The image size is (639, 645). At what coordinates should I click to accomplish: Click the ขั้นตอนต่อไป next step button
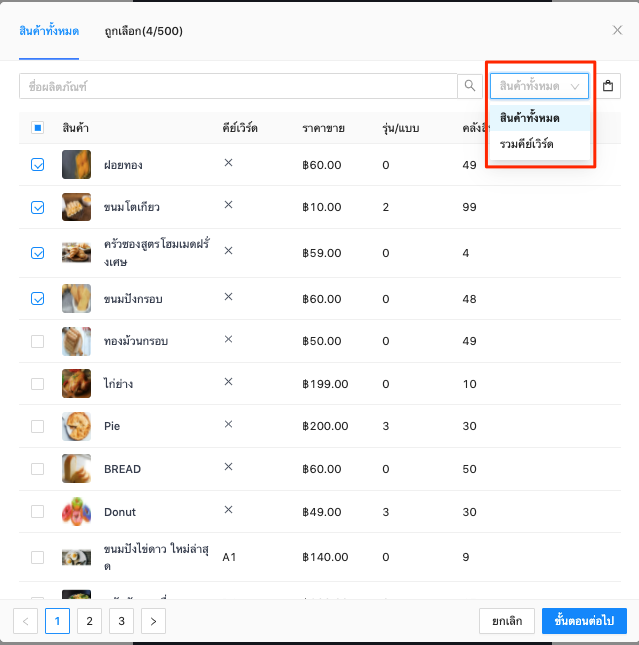[584, 621]
